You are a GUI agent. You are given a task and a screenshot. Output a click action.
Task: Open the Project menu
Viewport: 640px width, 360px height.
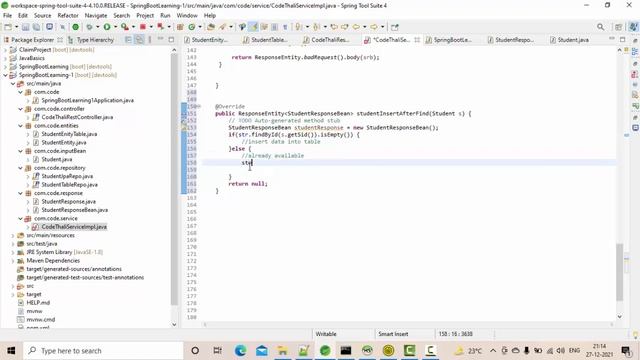click(145, 16)
